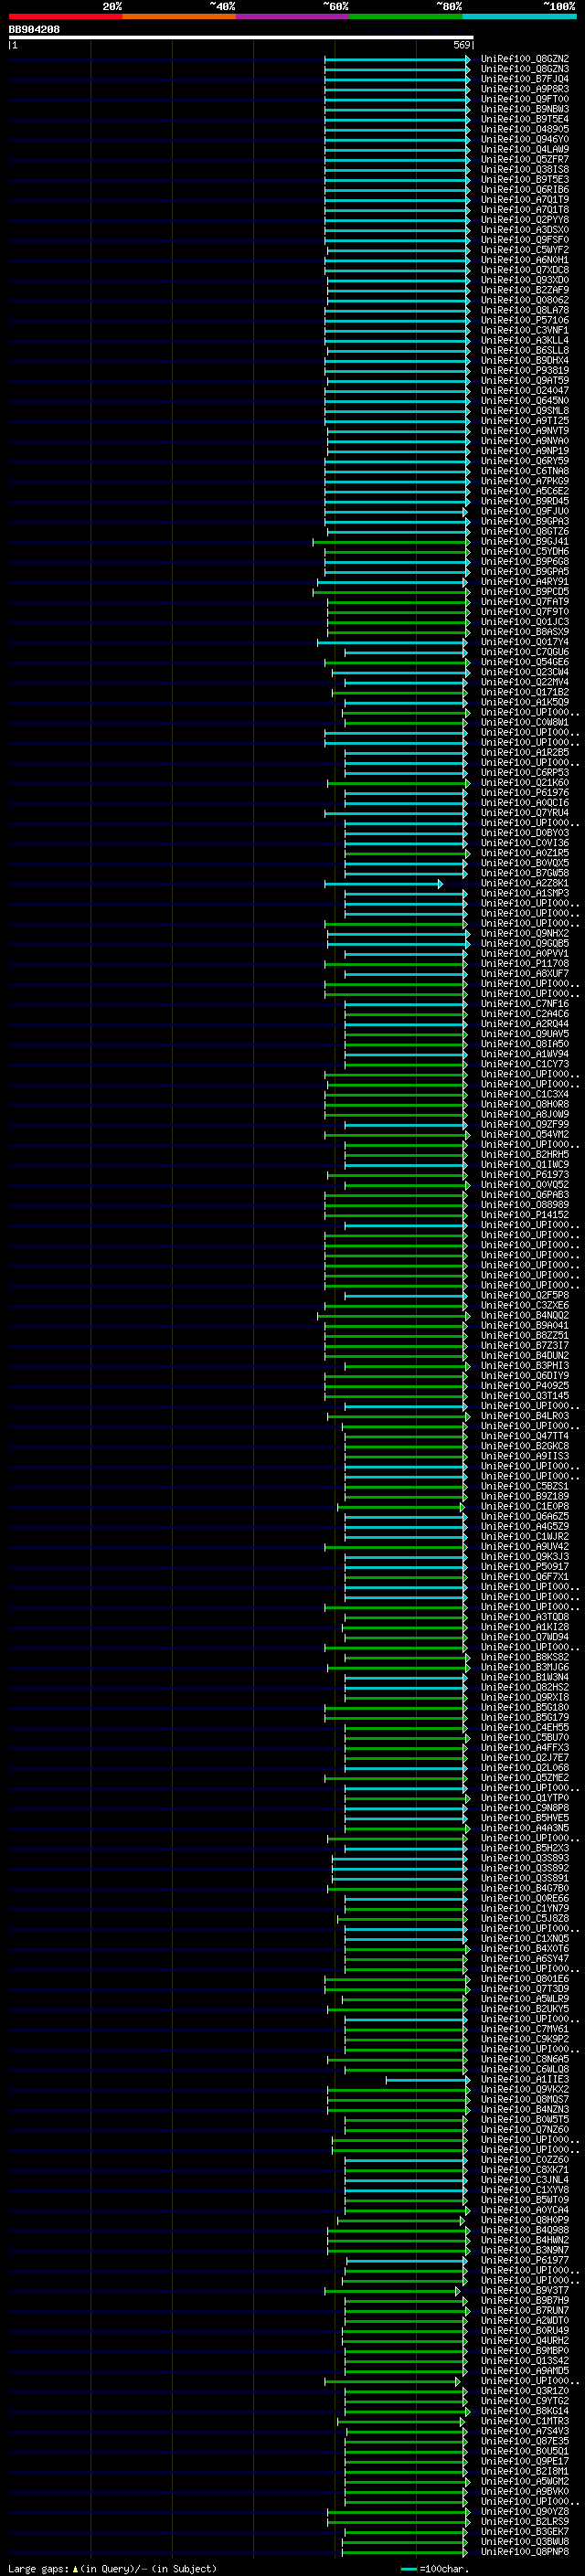Select UniRef100_Q01JC3 entry text

click(x=525, y=622)
